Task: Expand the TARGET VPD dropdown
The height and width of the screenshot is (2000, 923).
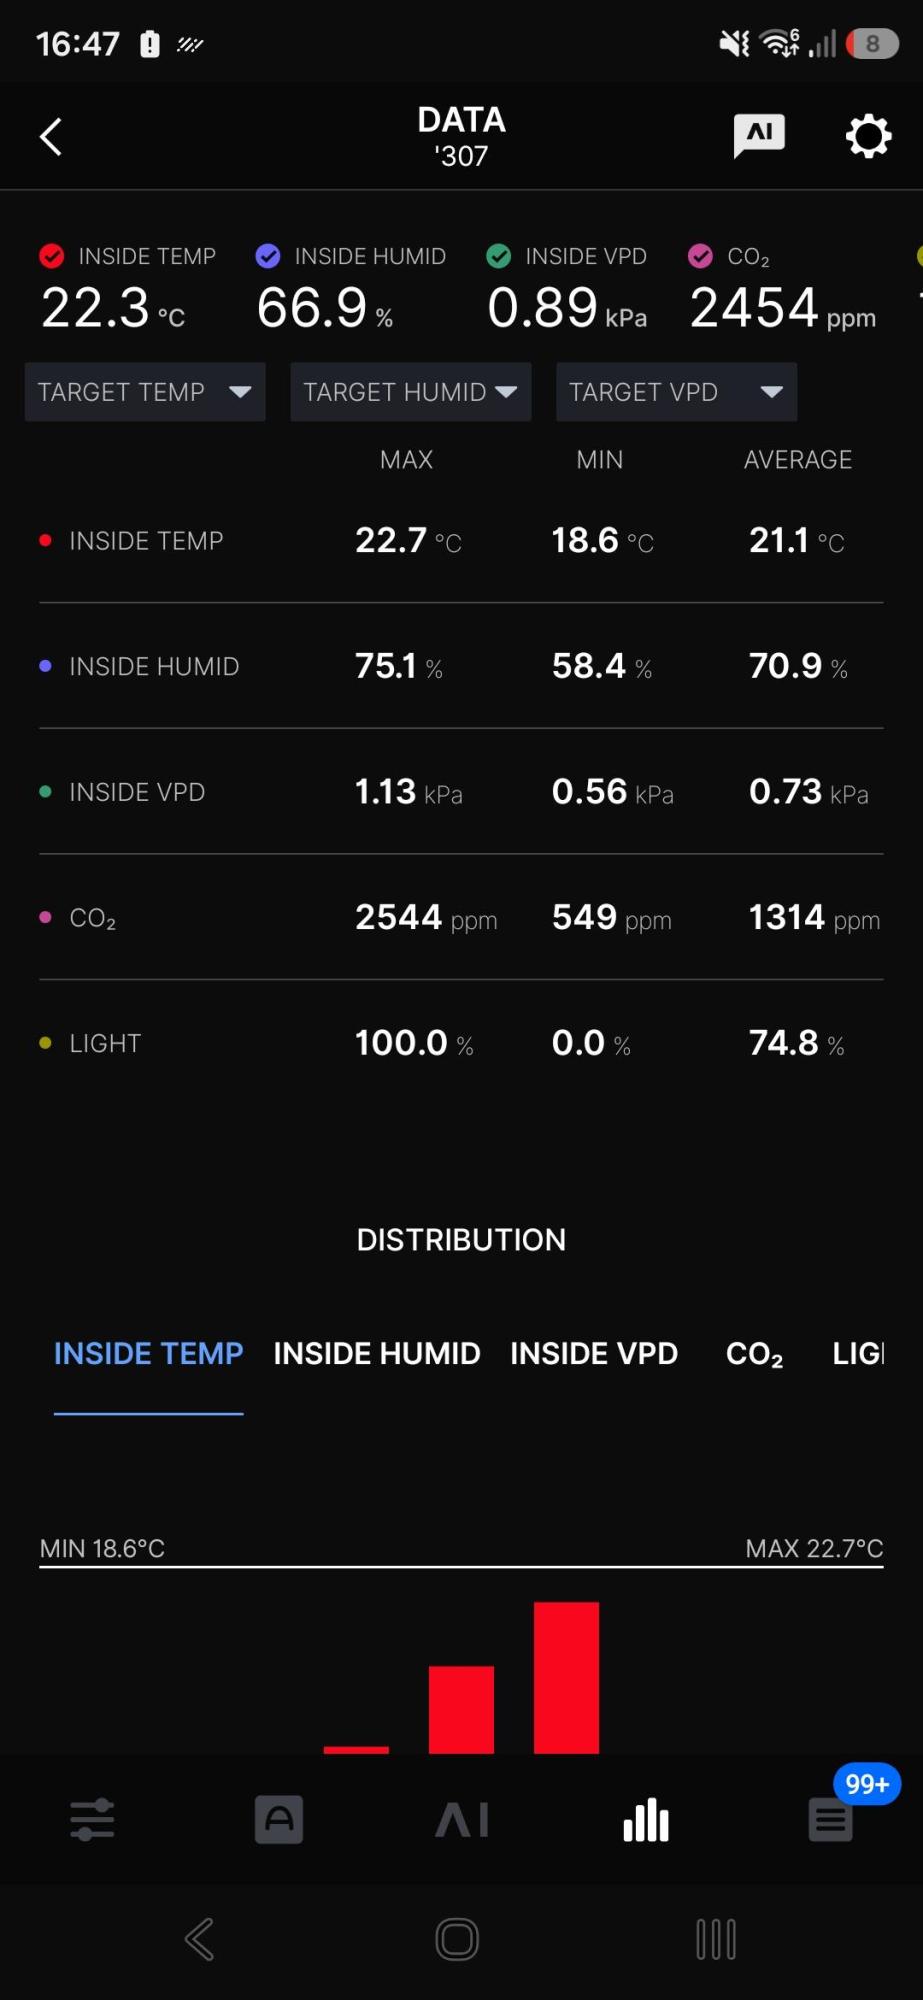Action: [x=676, y=392]
